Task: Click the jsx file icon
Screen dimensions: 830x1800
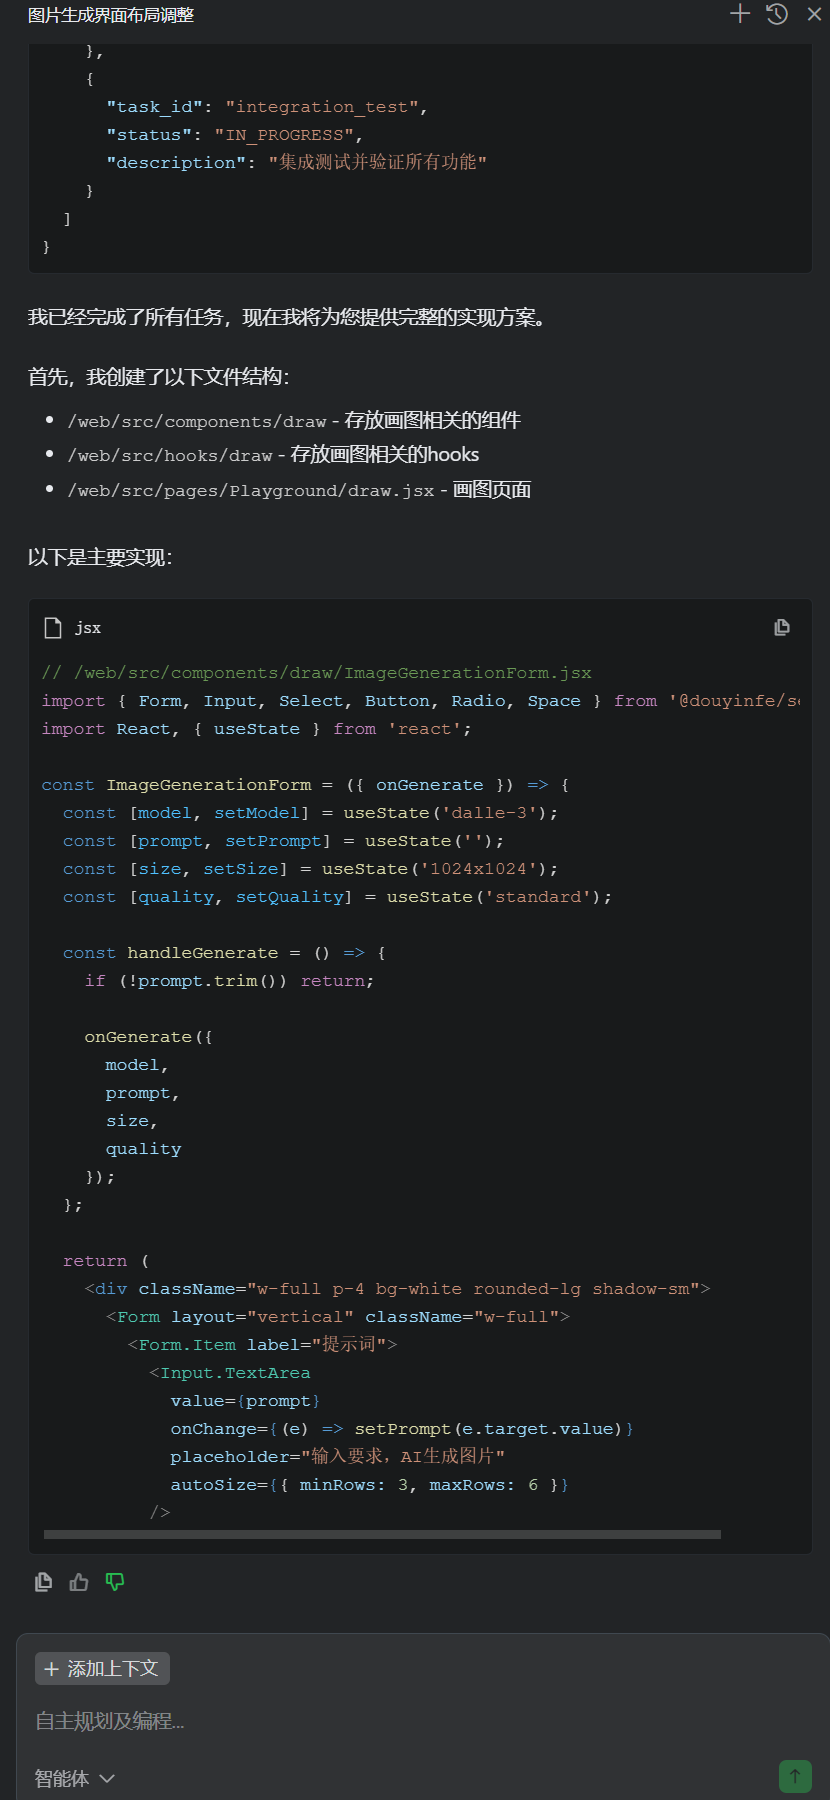Action: (x=53, y=627)
